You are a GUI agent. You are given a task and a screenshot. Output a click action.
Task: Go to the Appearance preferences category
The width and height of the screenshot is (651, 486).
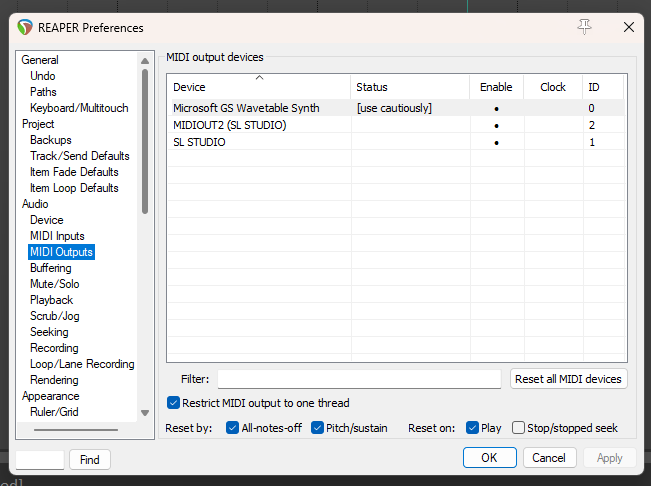pos(50,396)
